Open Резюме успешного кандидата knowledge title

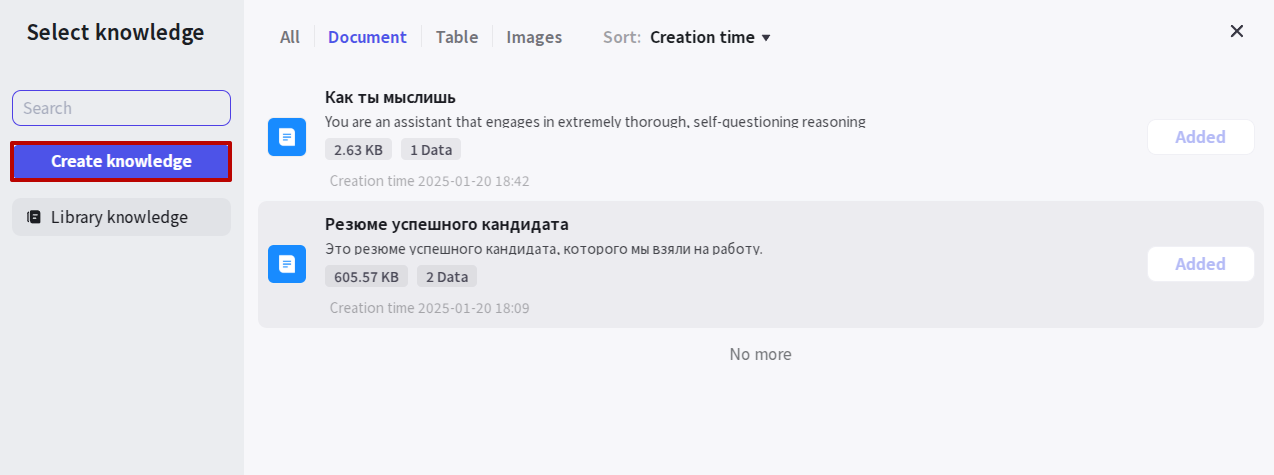tap(447, 224)
